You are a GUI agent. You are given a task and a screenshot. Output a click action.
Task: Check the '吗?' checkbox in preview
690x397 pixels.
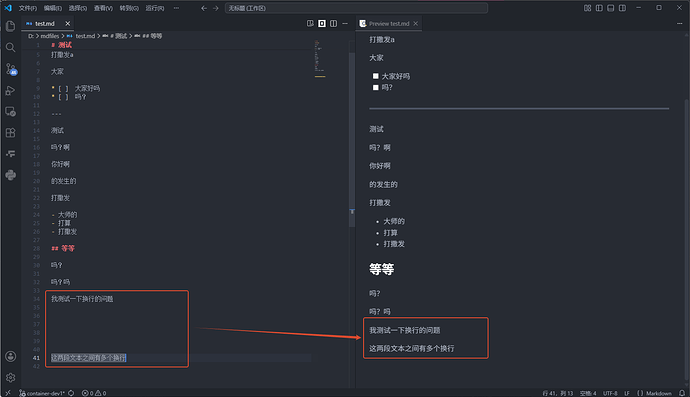click(375, 88)
